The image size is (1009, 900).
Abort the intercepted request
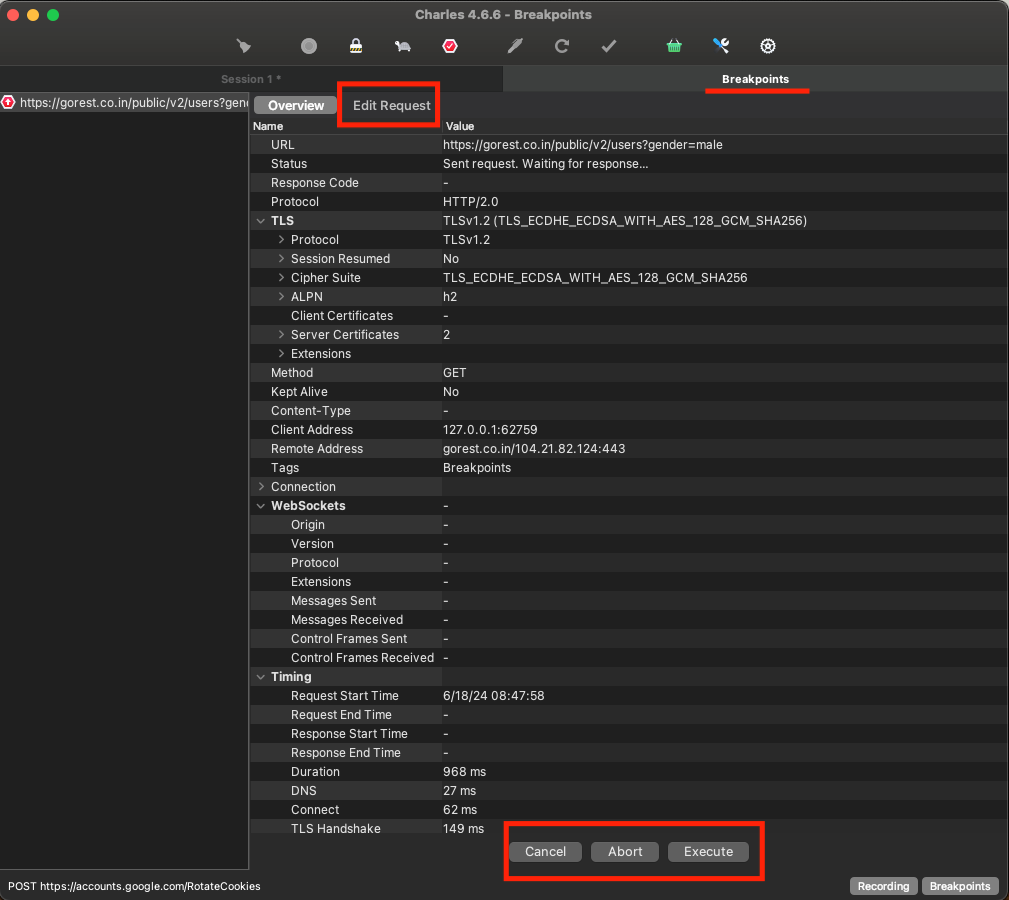coord(624,851)
